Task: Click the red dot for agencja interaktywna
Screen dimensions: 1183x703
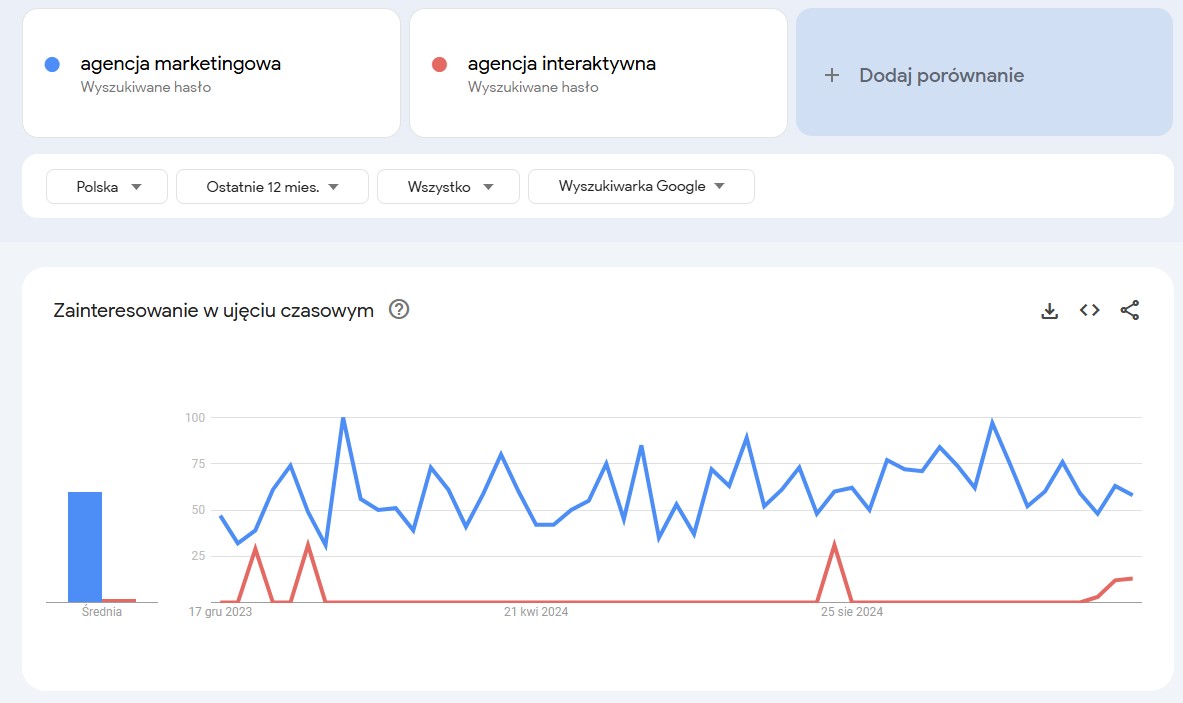Action: [x=439, y=65]
